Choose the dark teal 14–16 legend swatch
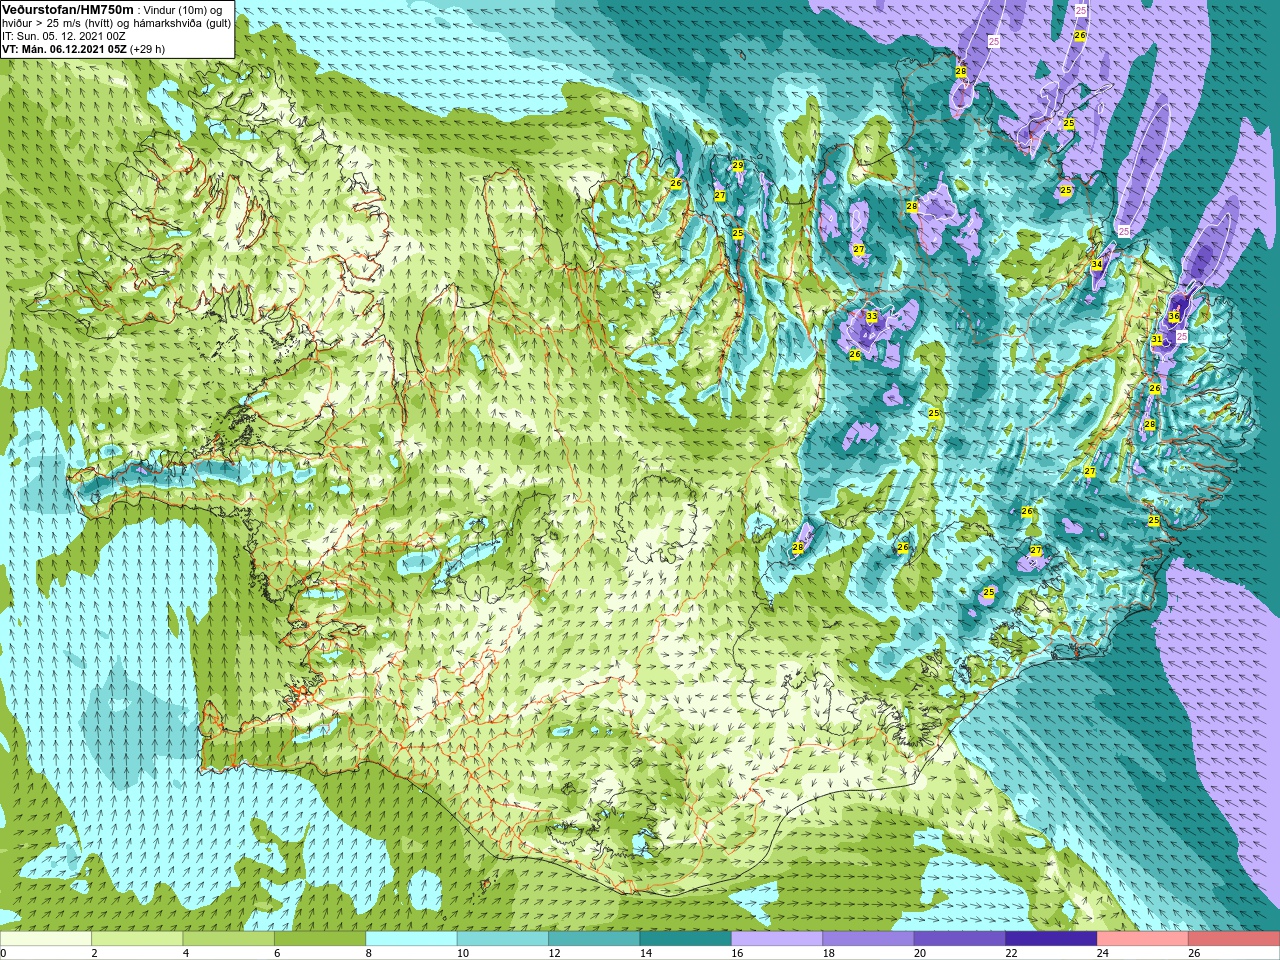1280x960 pixels. coord(686,939)
